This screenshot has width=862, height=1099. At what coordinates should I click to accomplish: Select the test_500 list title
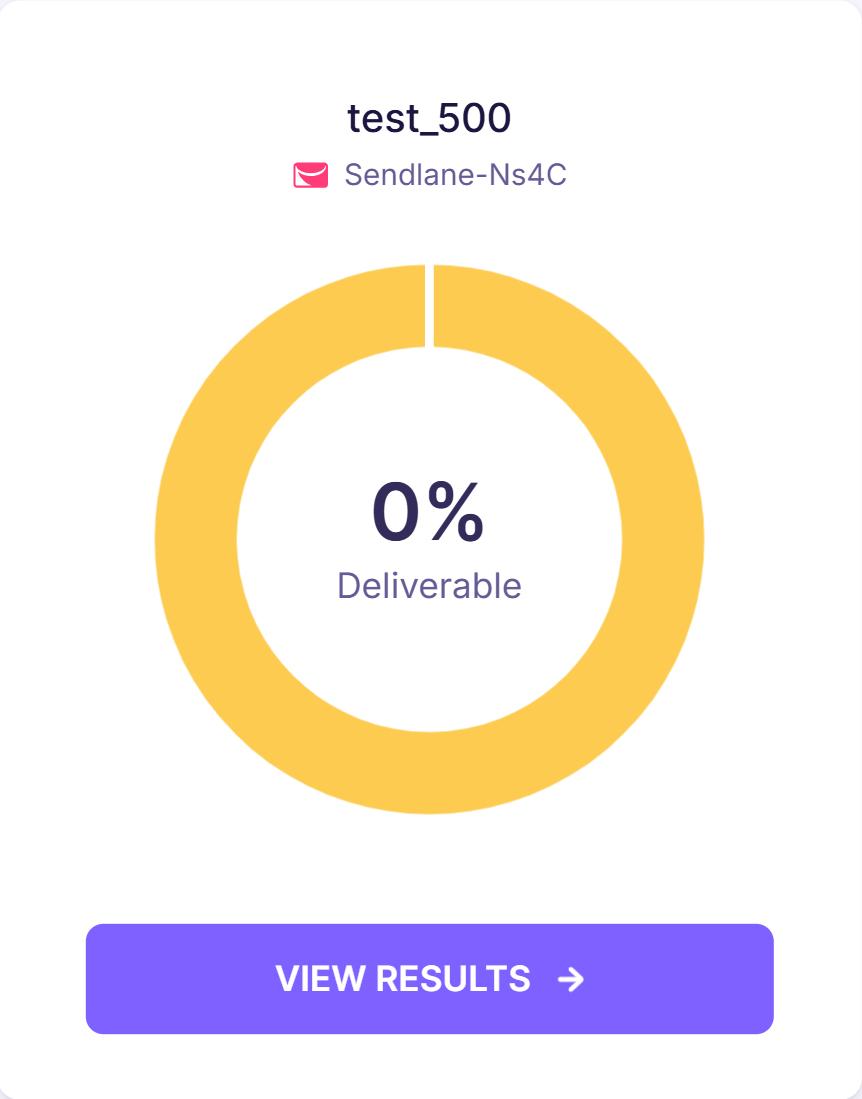[430, 118]
